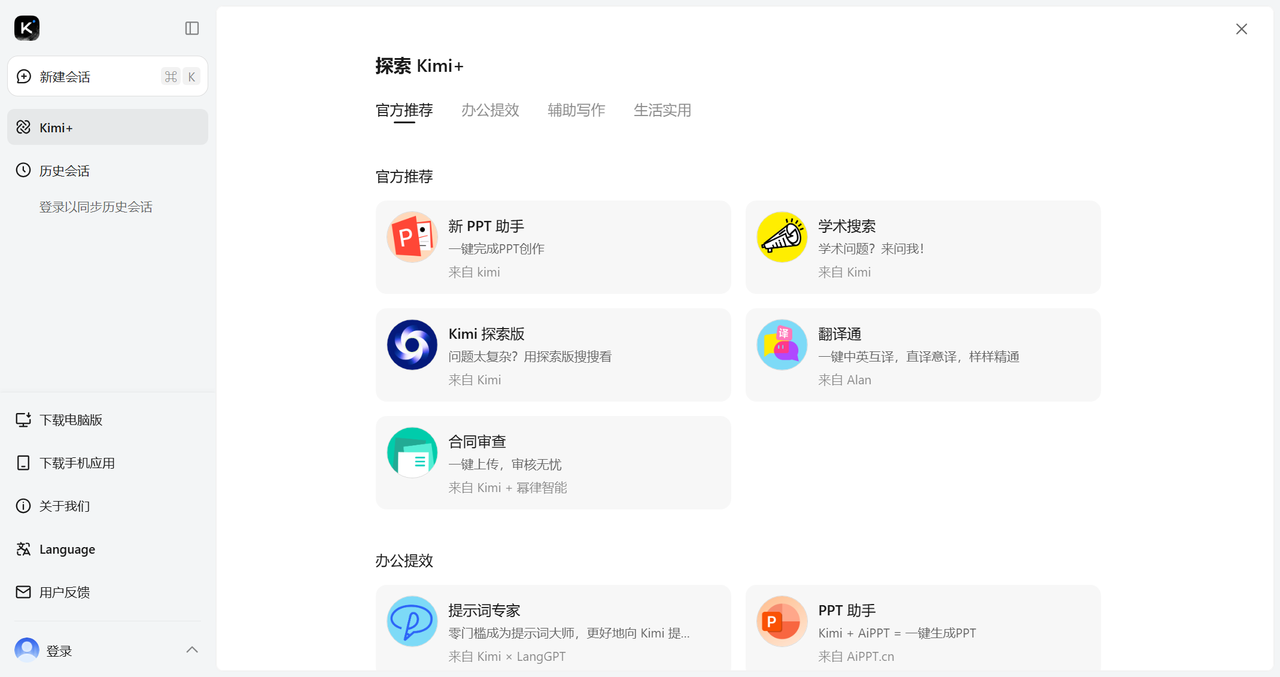Click the phone icon for 下载手机应用

[x=24, y=463]
